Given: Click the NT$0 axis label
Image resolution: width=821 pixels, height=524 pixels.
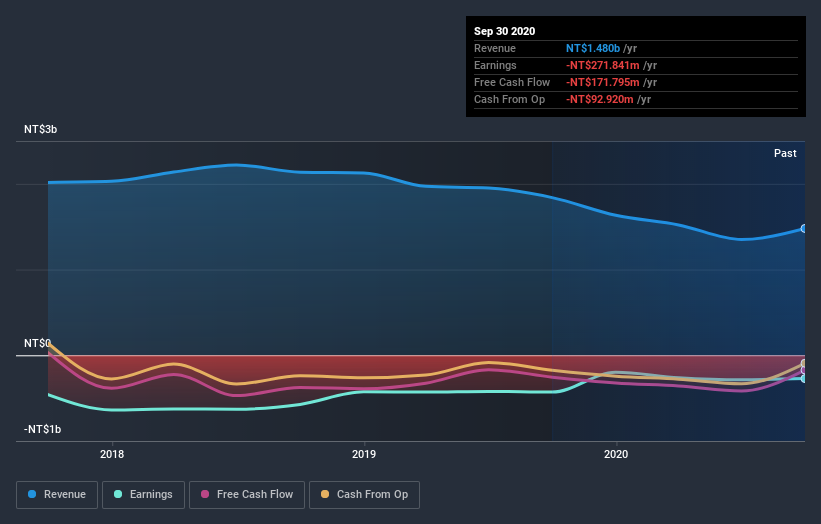Looking at the screenshot, I should pyautogui.click(x=37, y=343).
